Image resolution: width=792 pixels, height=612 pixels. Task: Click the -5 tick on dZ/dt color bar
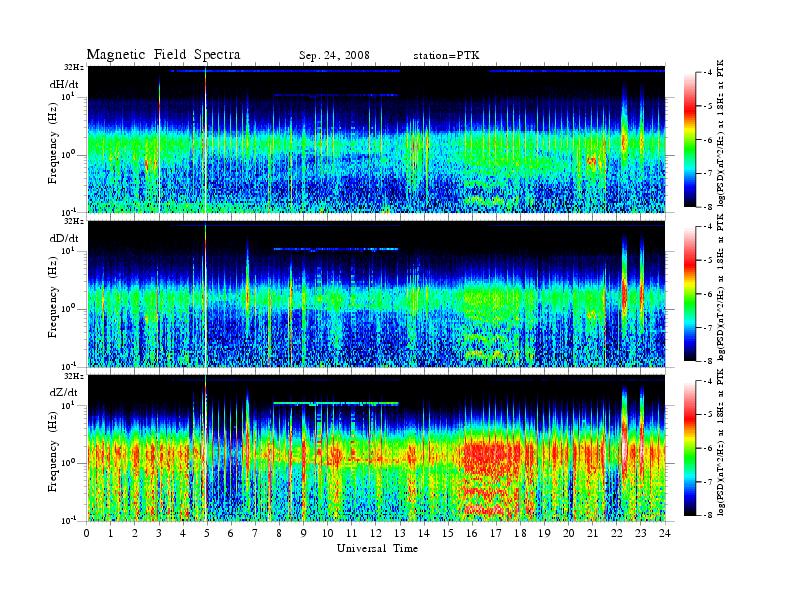708,415
